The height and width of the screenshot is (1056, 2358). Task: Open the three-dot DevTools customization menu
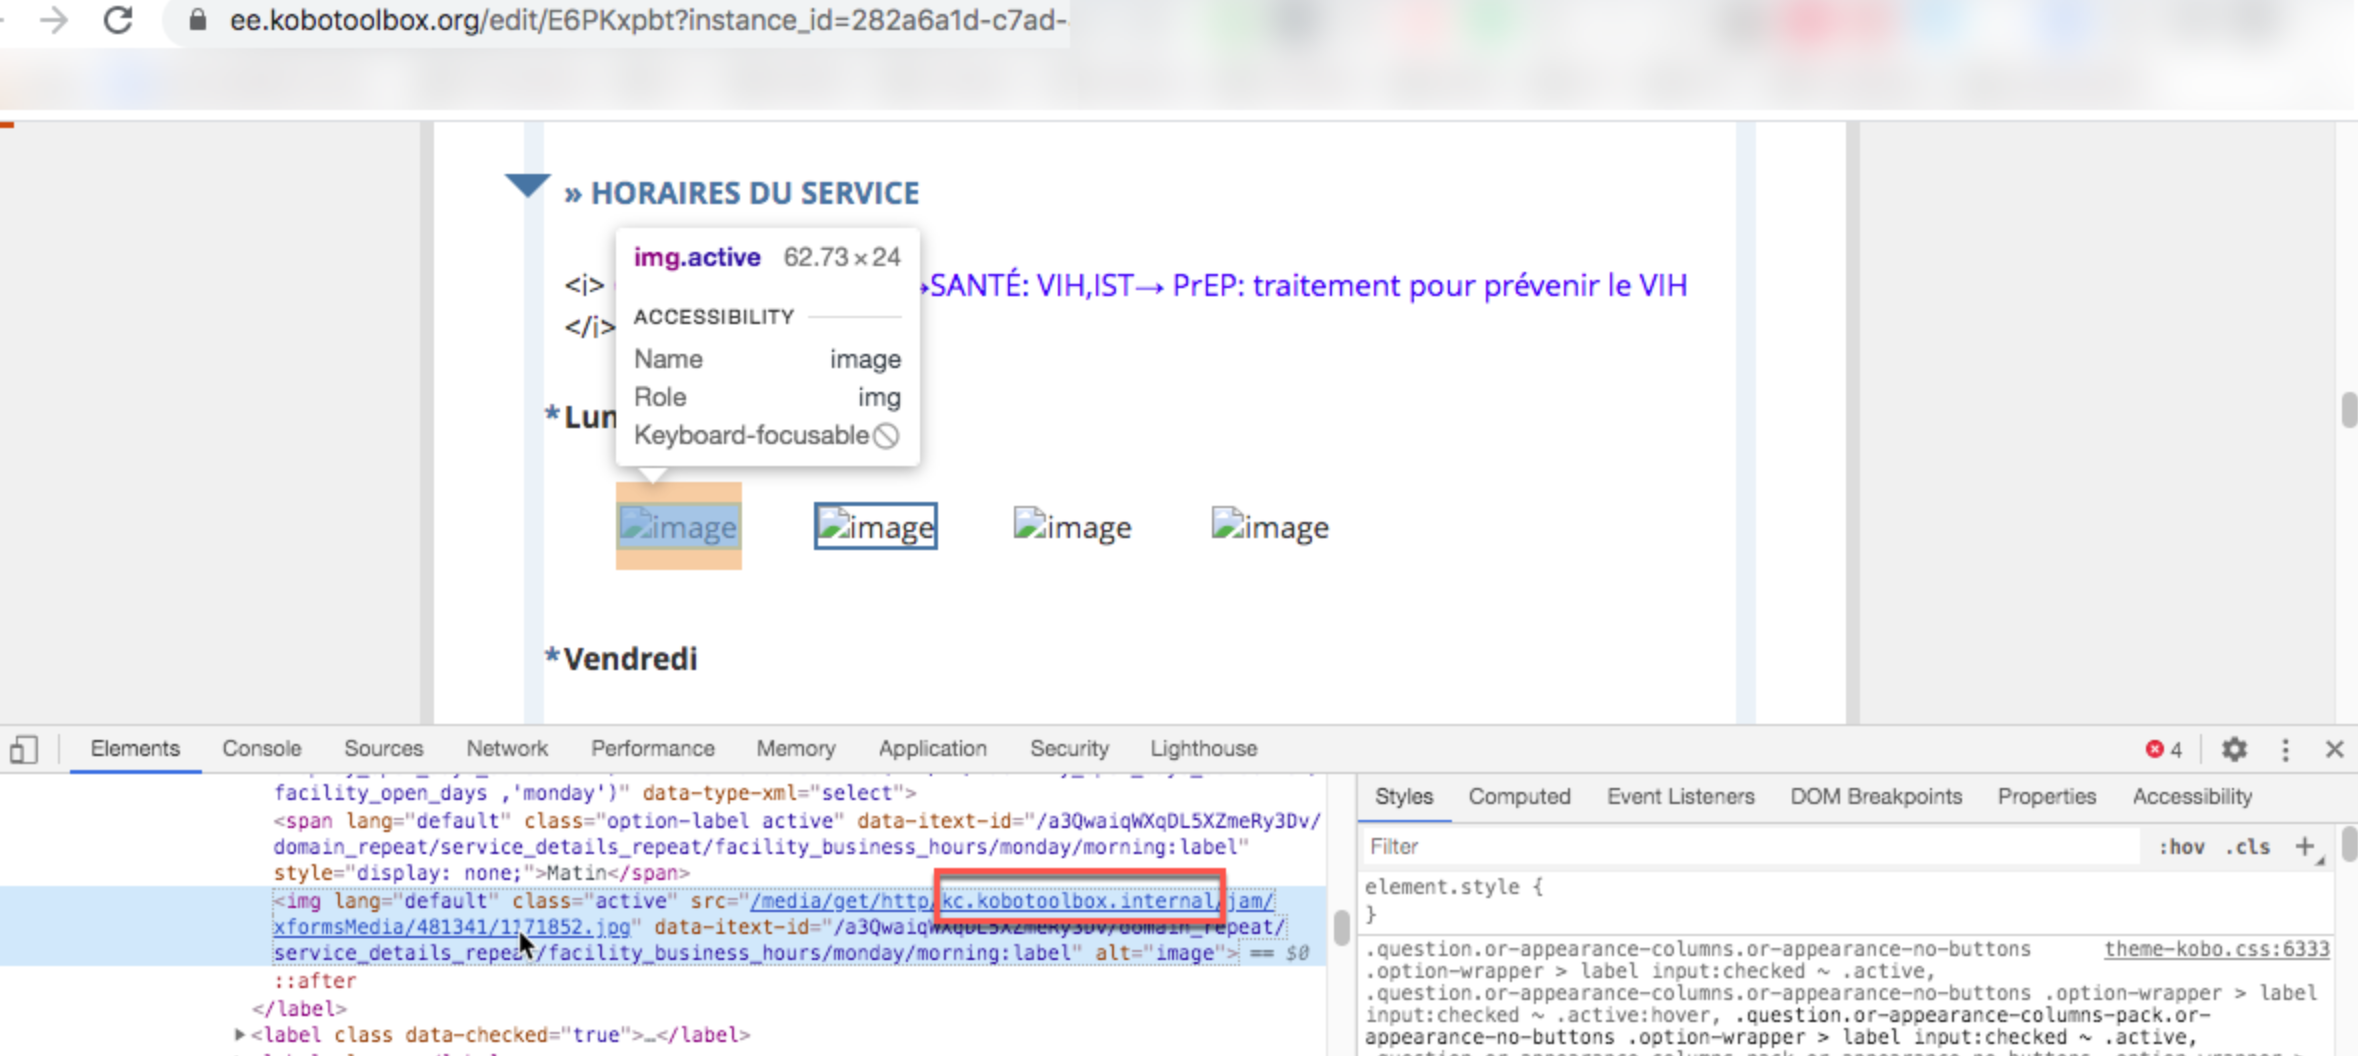[x=2284, y=748]
